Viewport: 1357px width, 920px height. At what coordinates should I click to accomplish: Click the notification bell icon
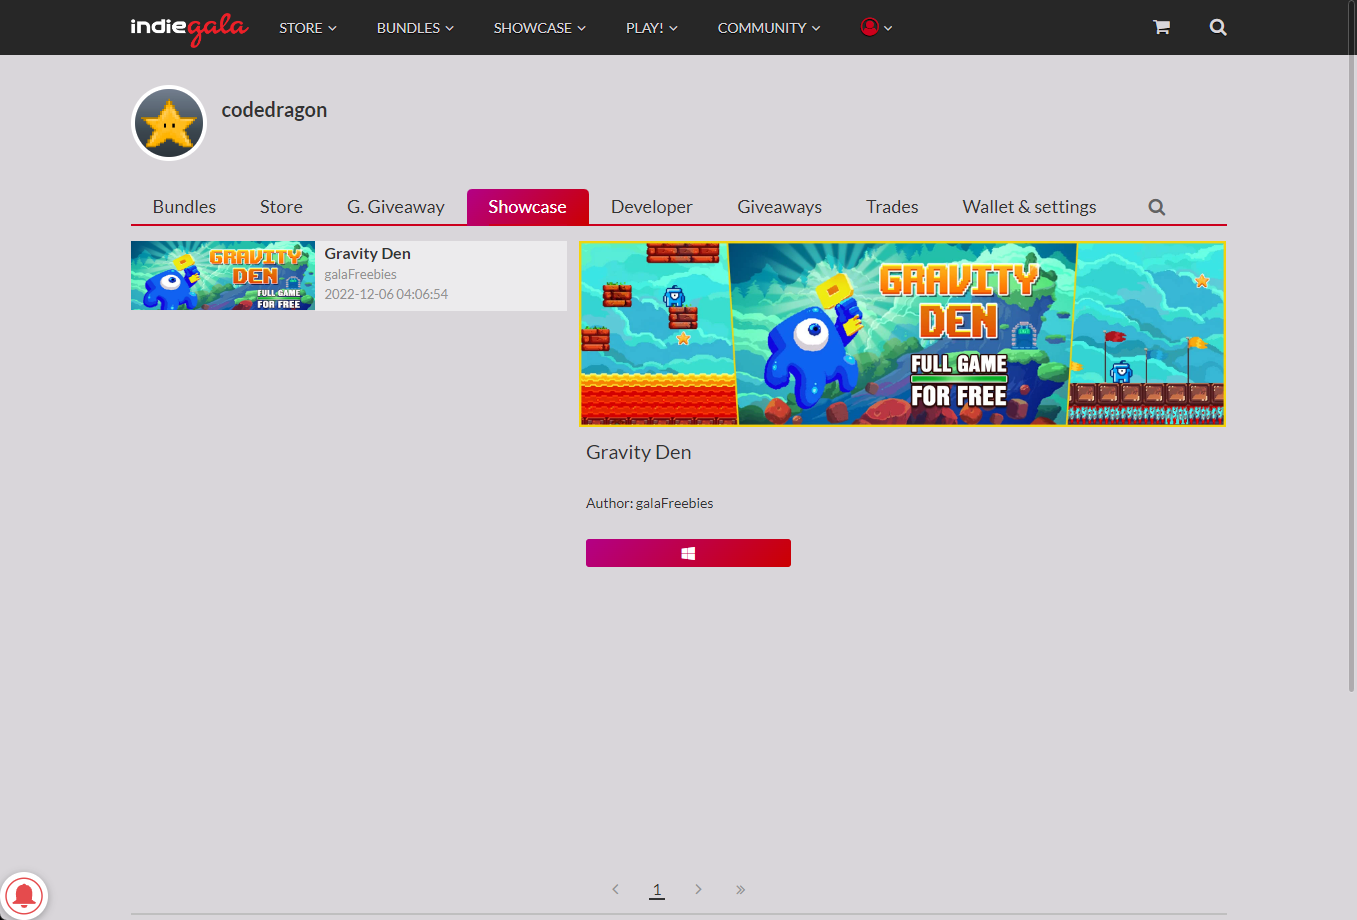point(24,895)
